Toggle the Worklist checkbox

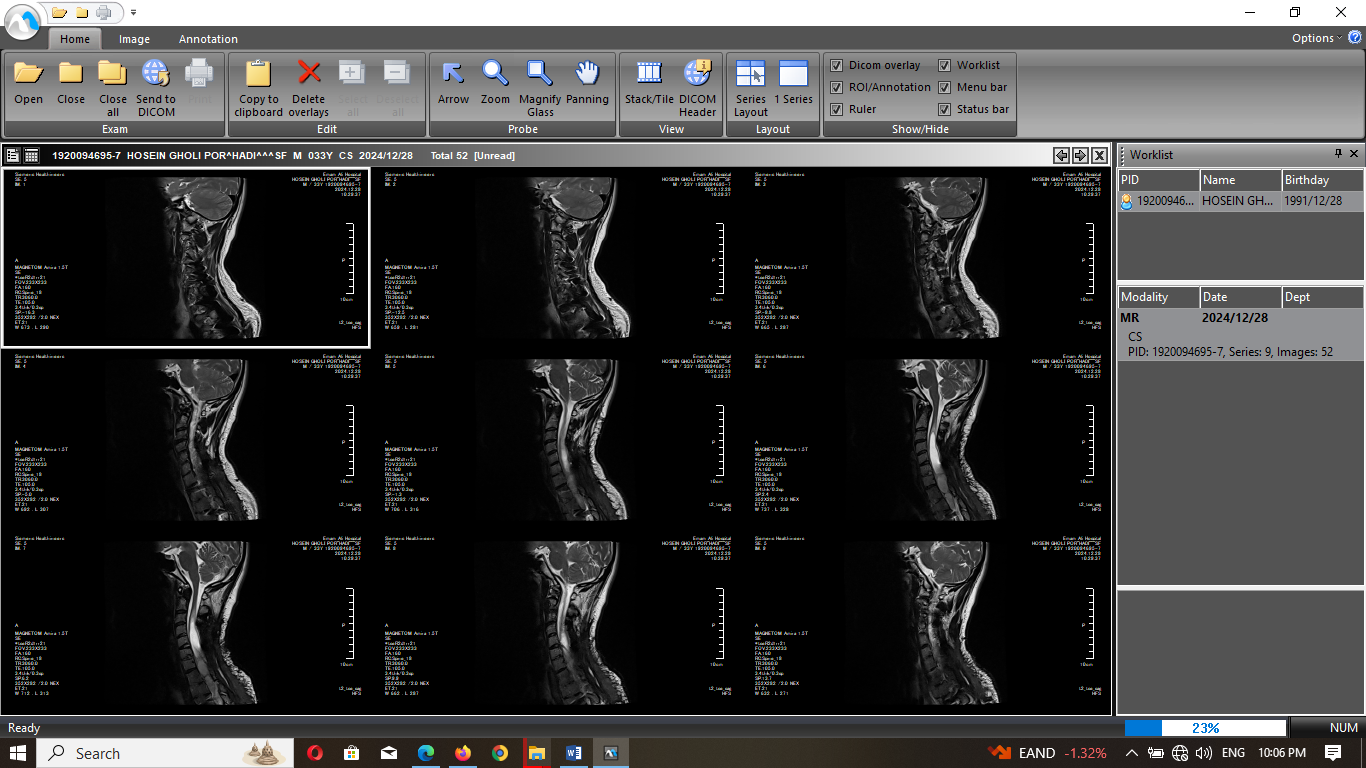(x=944, y=65)
